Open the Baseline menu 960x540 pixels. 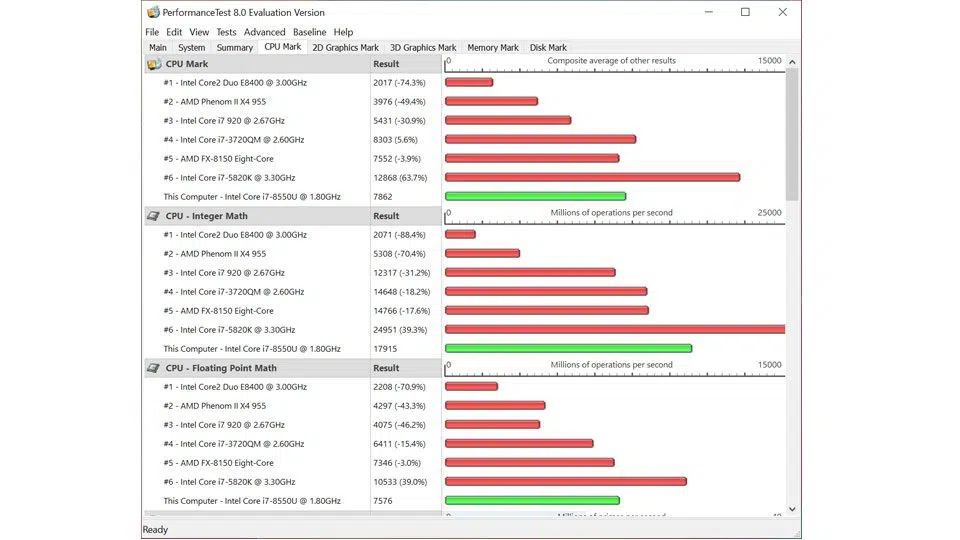pyautogui.click(x=309, y=32)
